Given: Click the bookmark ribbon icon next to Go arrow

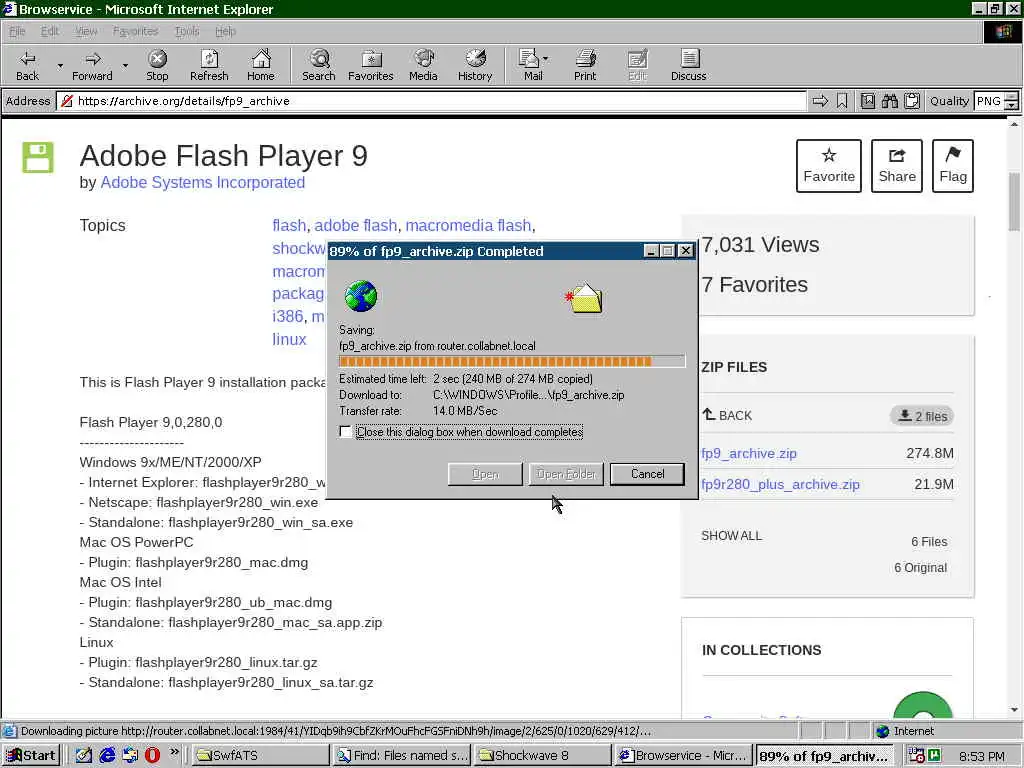Looking at the screenshot, I should click(x=842, y=101).
